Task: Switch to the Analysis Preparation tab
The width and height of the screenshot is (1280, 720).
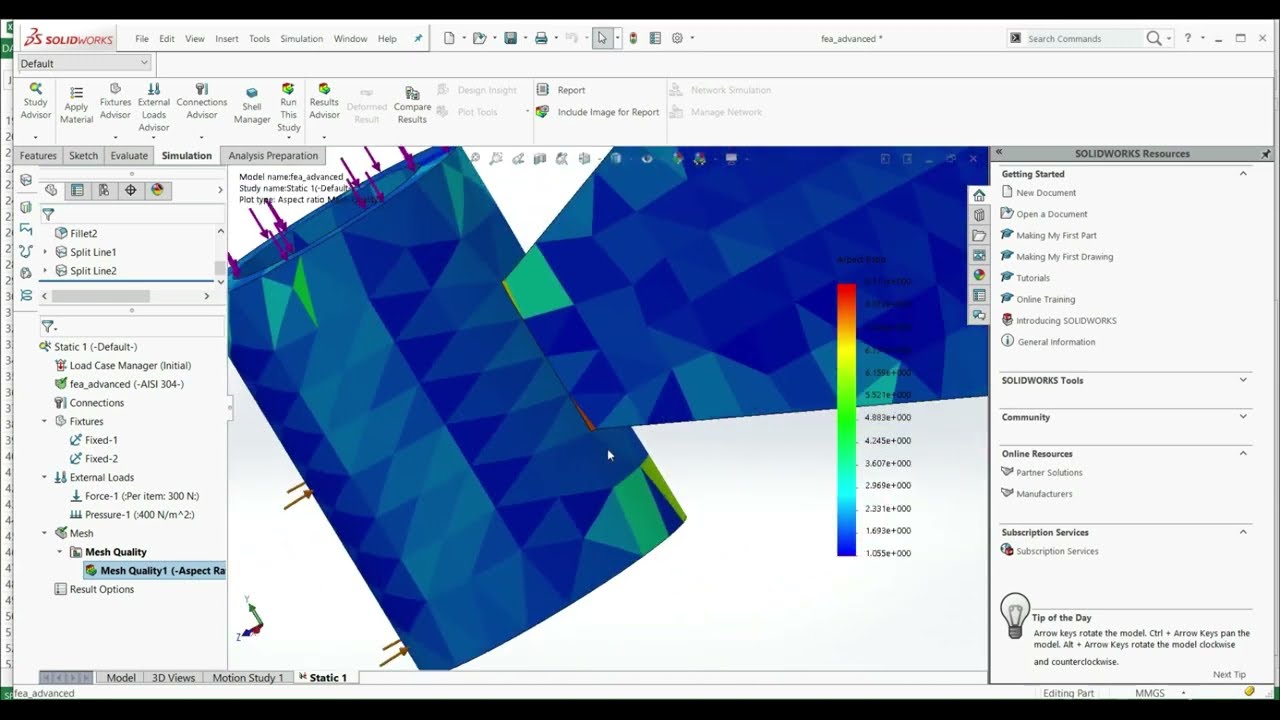Action: pos(273,156)
